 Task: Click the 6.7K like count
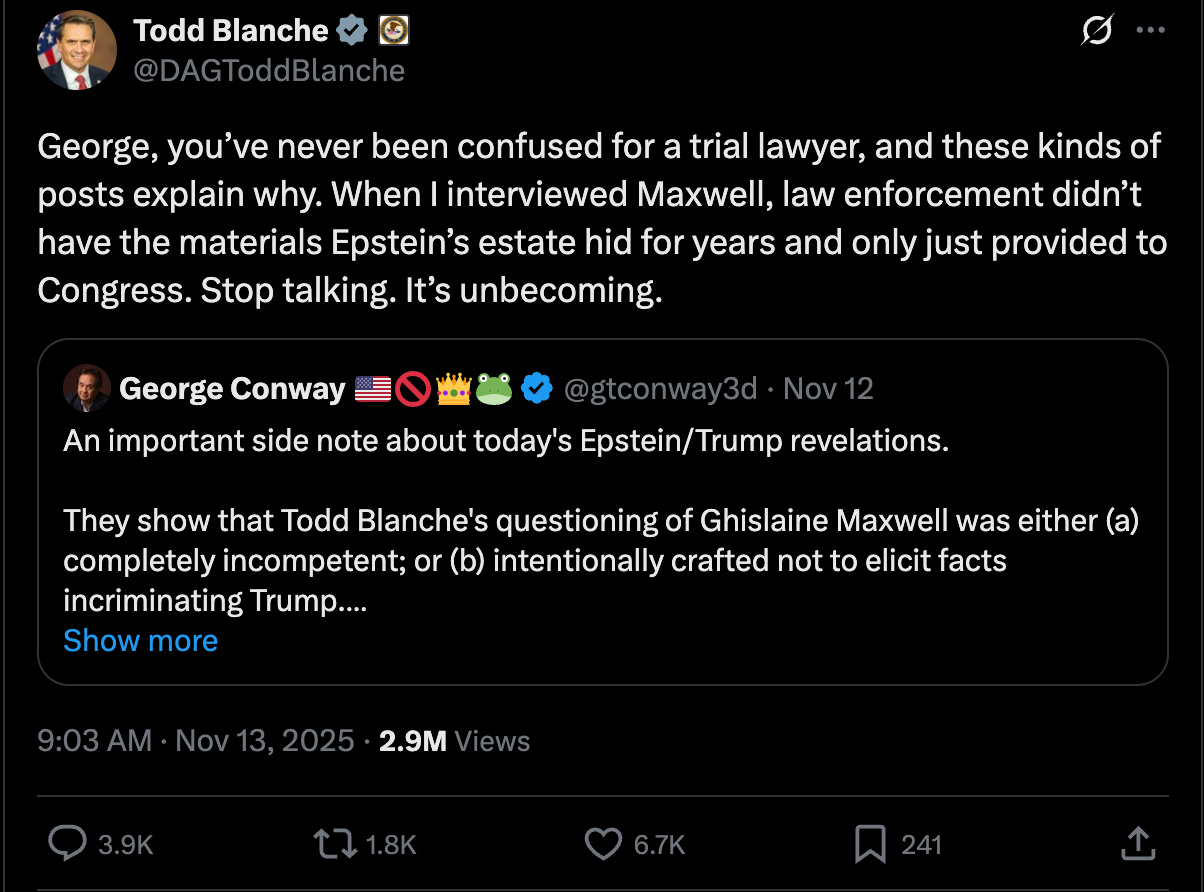pyautogui.click(x=659, y=844)
